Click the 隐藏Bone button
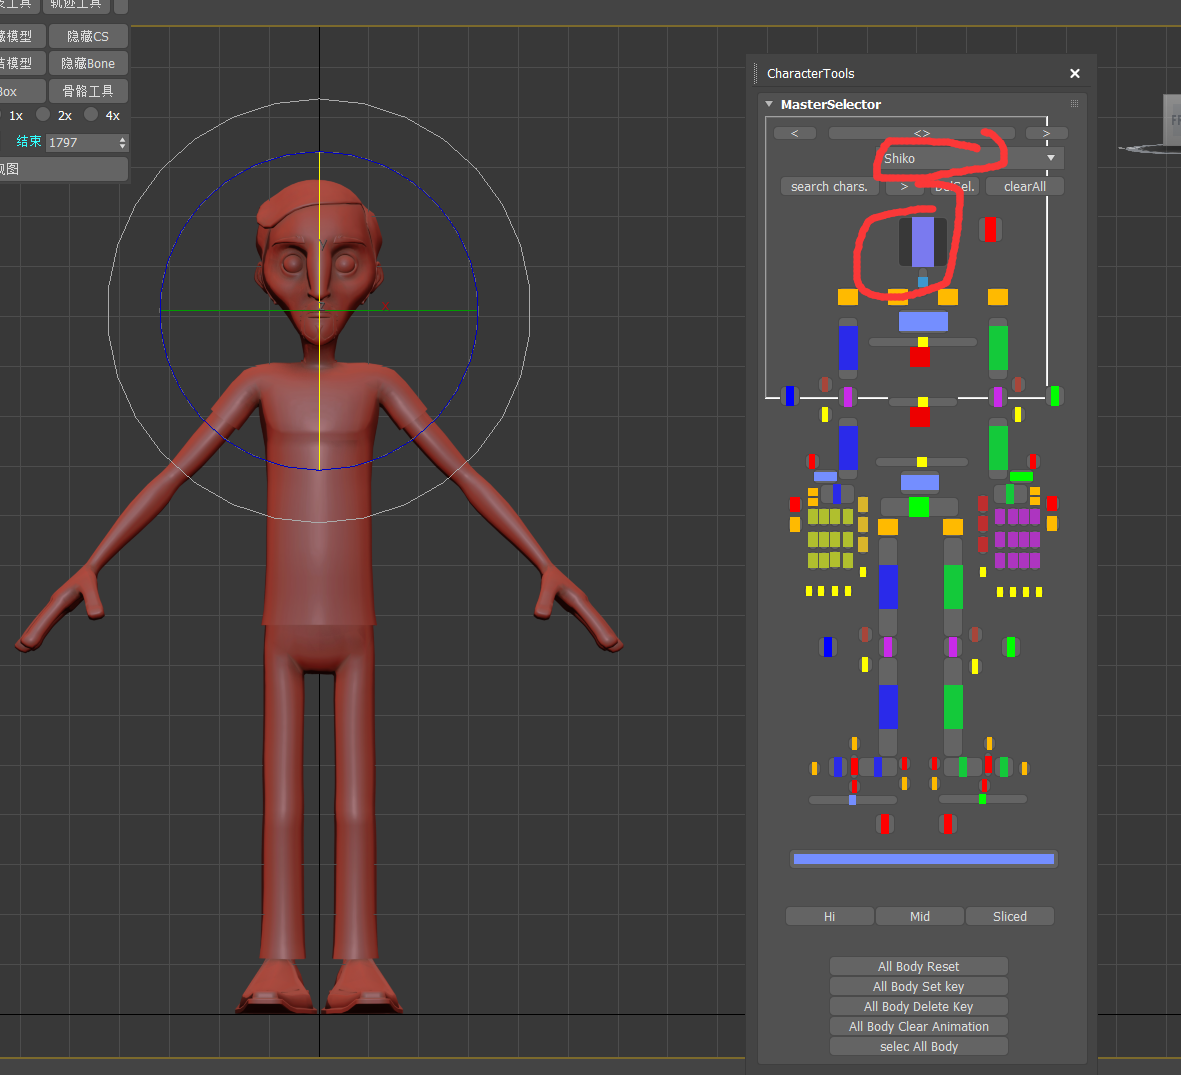Viewport: 1181px width, 1075px height. 88,63
